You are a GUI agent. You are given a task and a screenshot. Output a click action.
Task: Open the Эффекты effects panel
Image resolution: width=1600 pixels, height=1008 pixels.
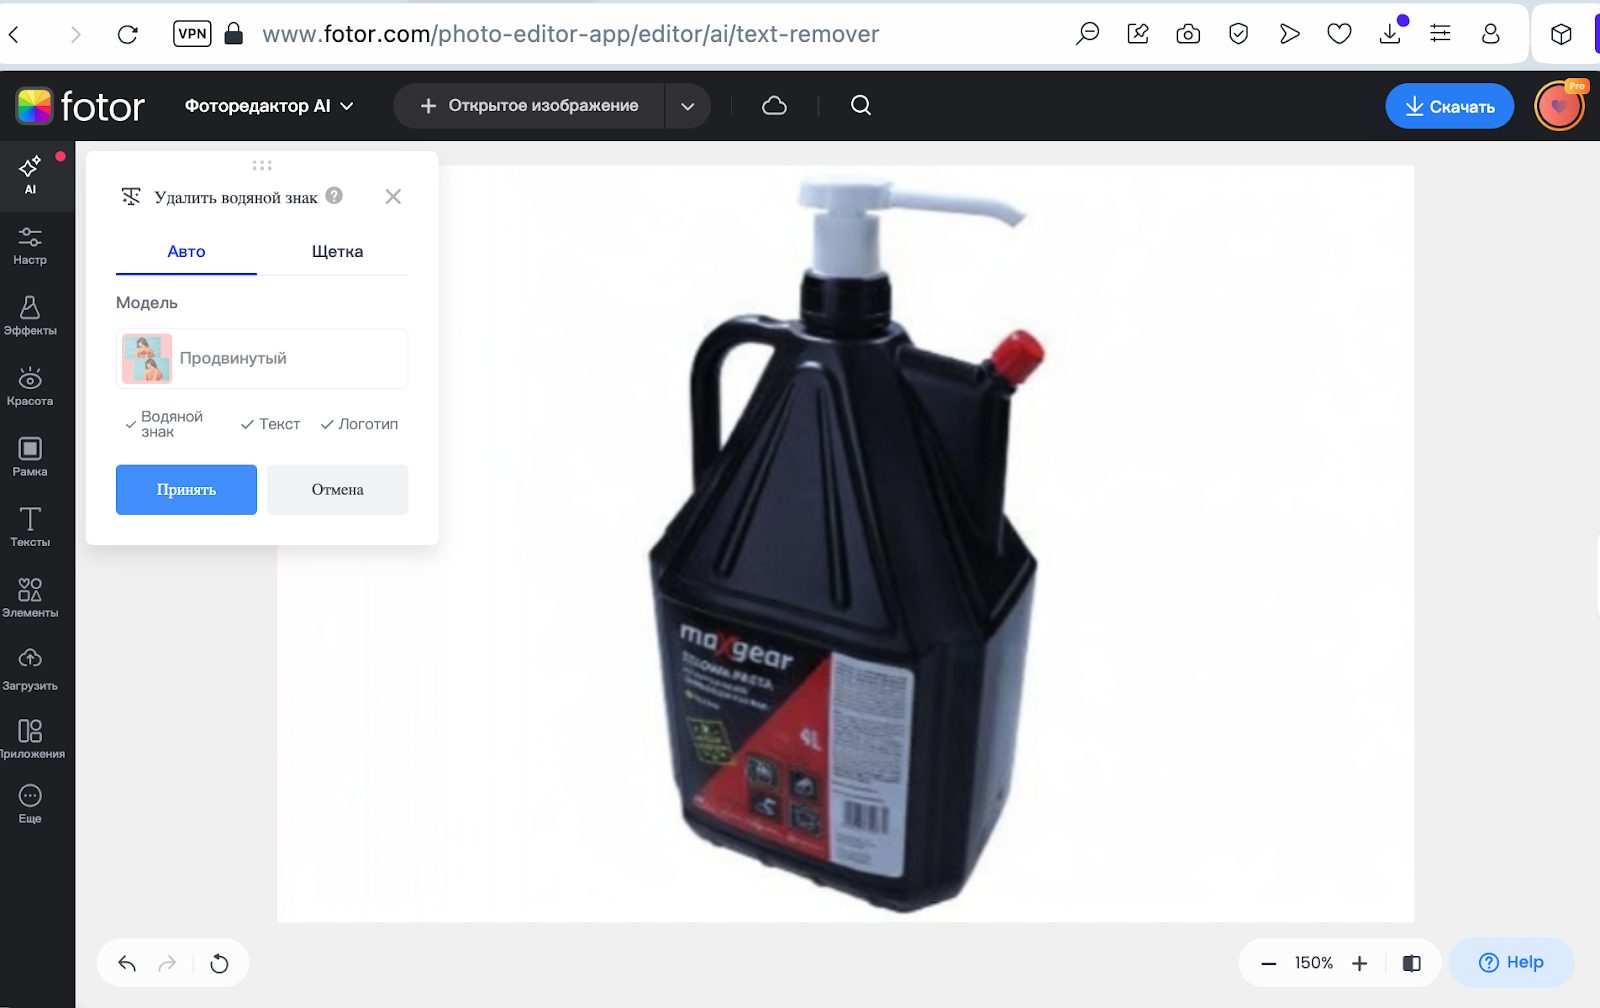point(30,316)
